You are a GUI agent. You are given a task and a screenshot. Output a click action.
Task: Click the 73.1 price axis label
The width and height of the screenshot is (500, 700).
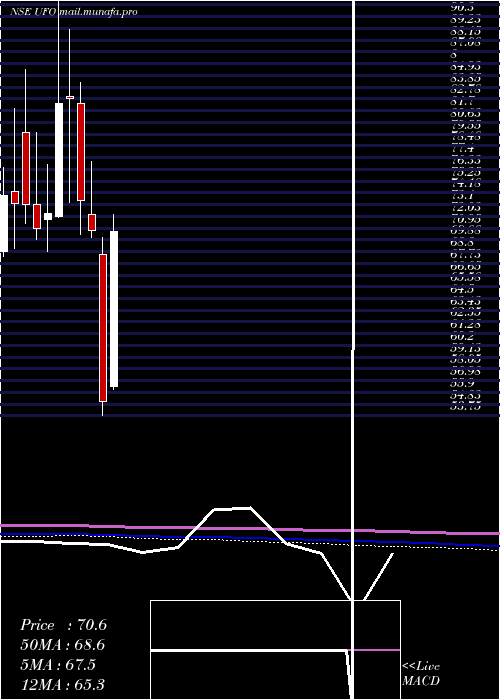[x=461, y=196]
